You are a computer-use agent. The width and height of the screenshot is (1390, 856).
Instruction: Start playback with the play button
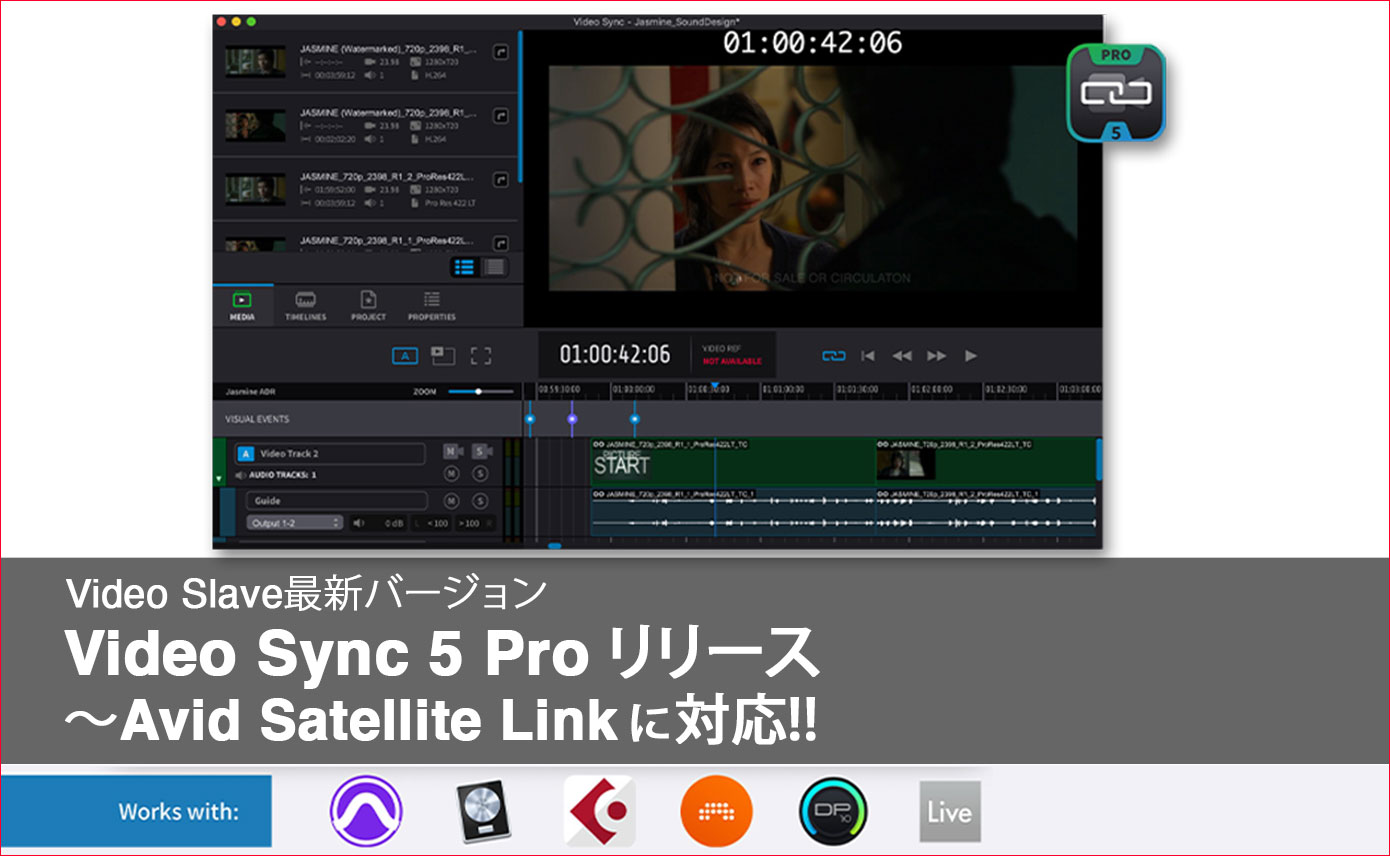coord(970,356)
